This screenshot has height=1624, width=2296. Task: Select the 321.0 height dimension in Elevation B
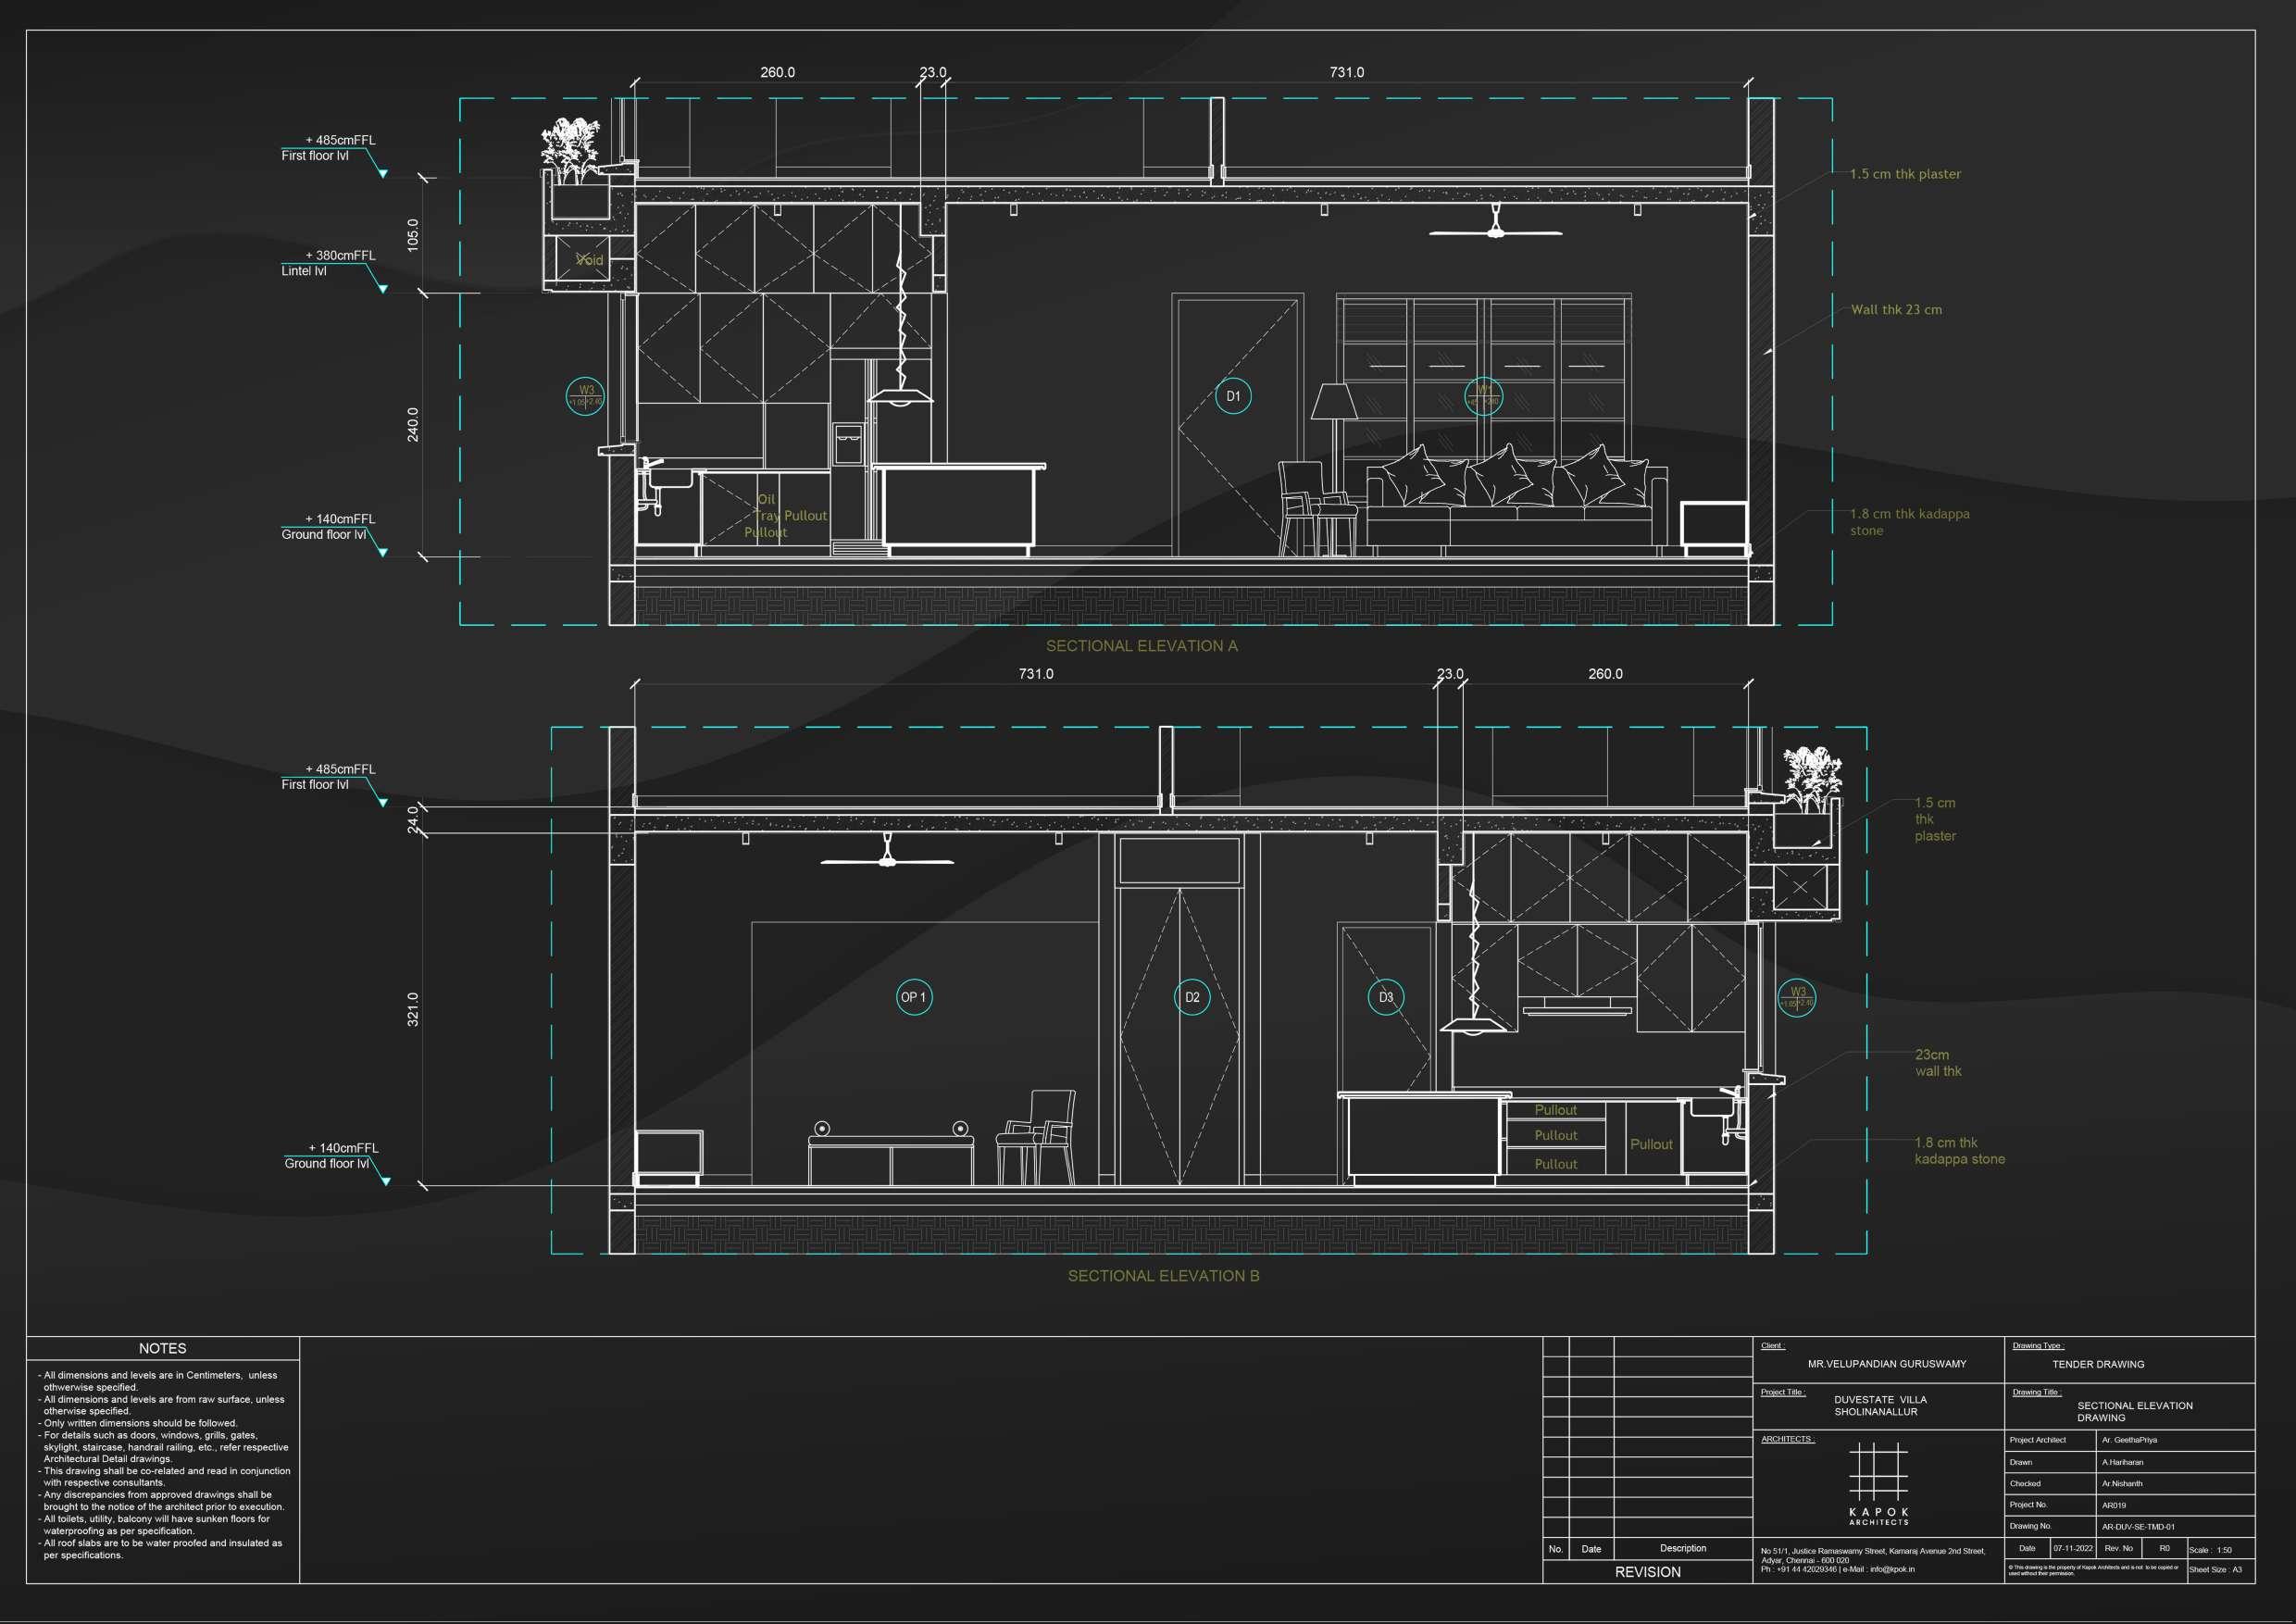click(x=413, y=1009)
